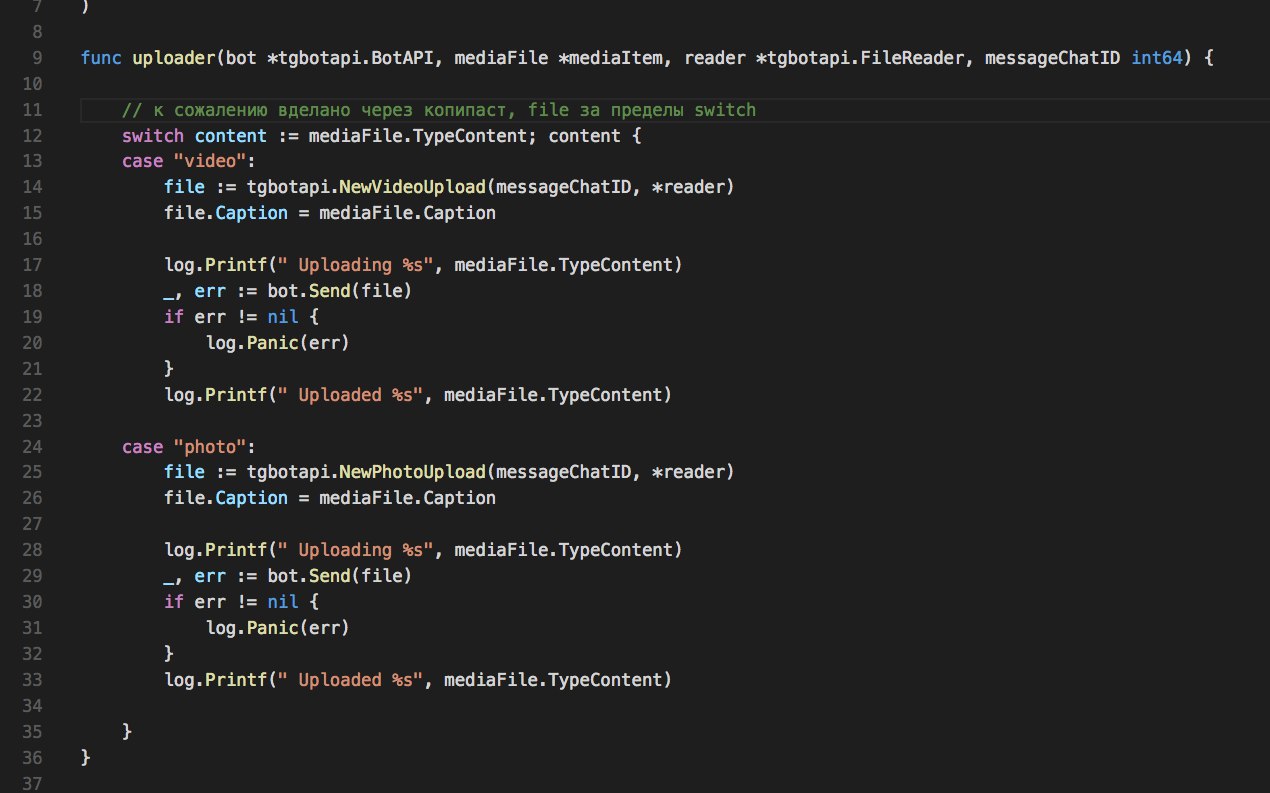This screenshot has height=793, width=1270.
Task: Click line number 9 in the gutter
Action: 37,58
